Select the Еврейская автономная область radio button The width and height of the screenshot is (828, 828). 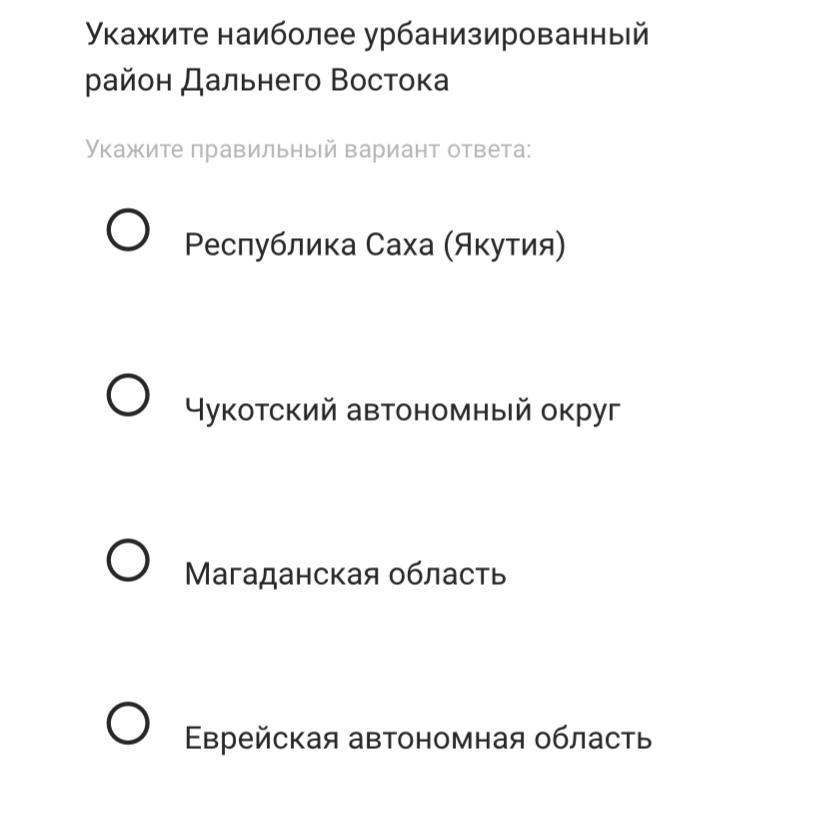click(x=128, y=723)
